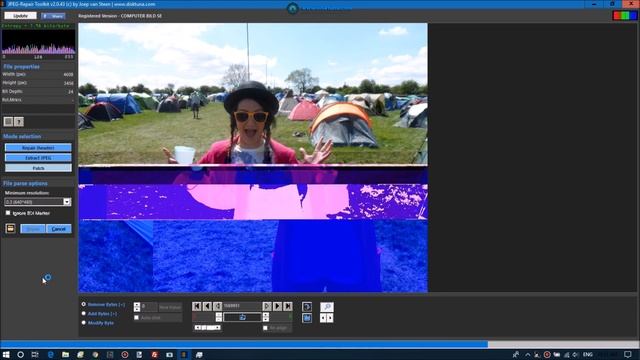Click the blue save icon
This screenshot has width=640, height=360.
[307, 318]
